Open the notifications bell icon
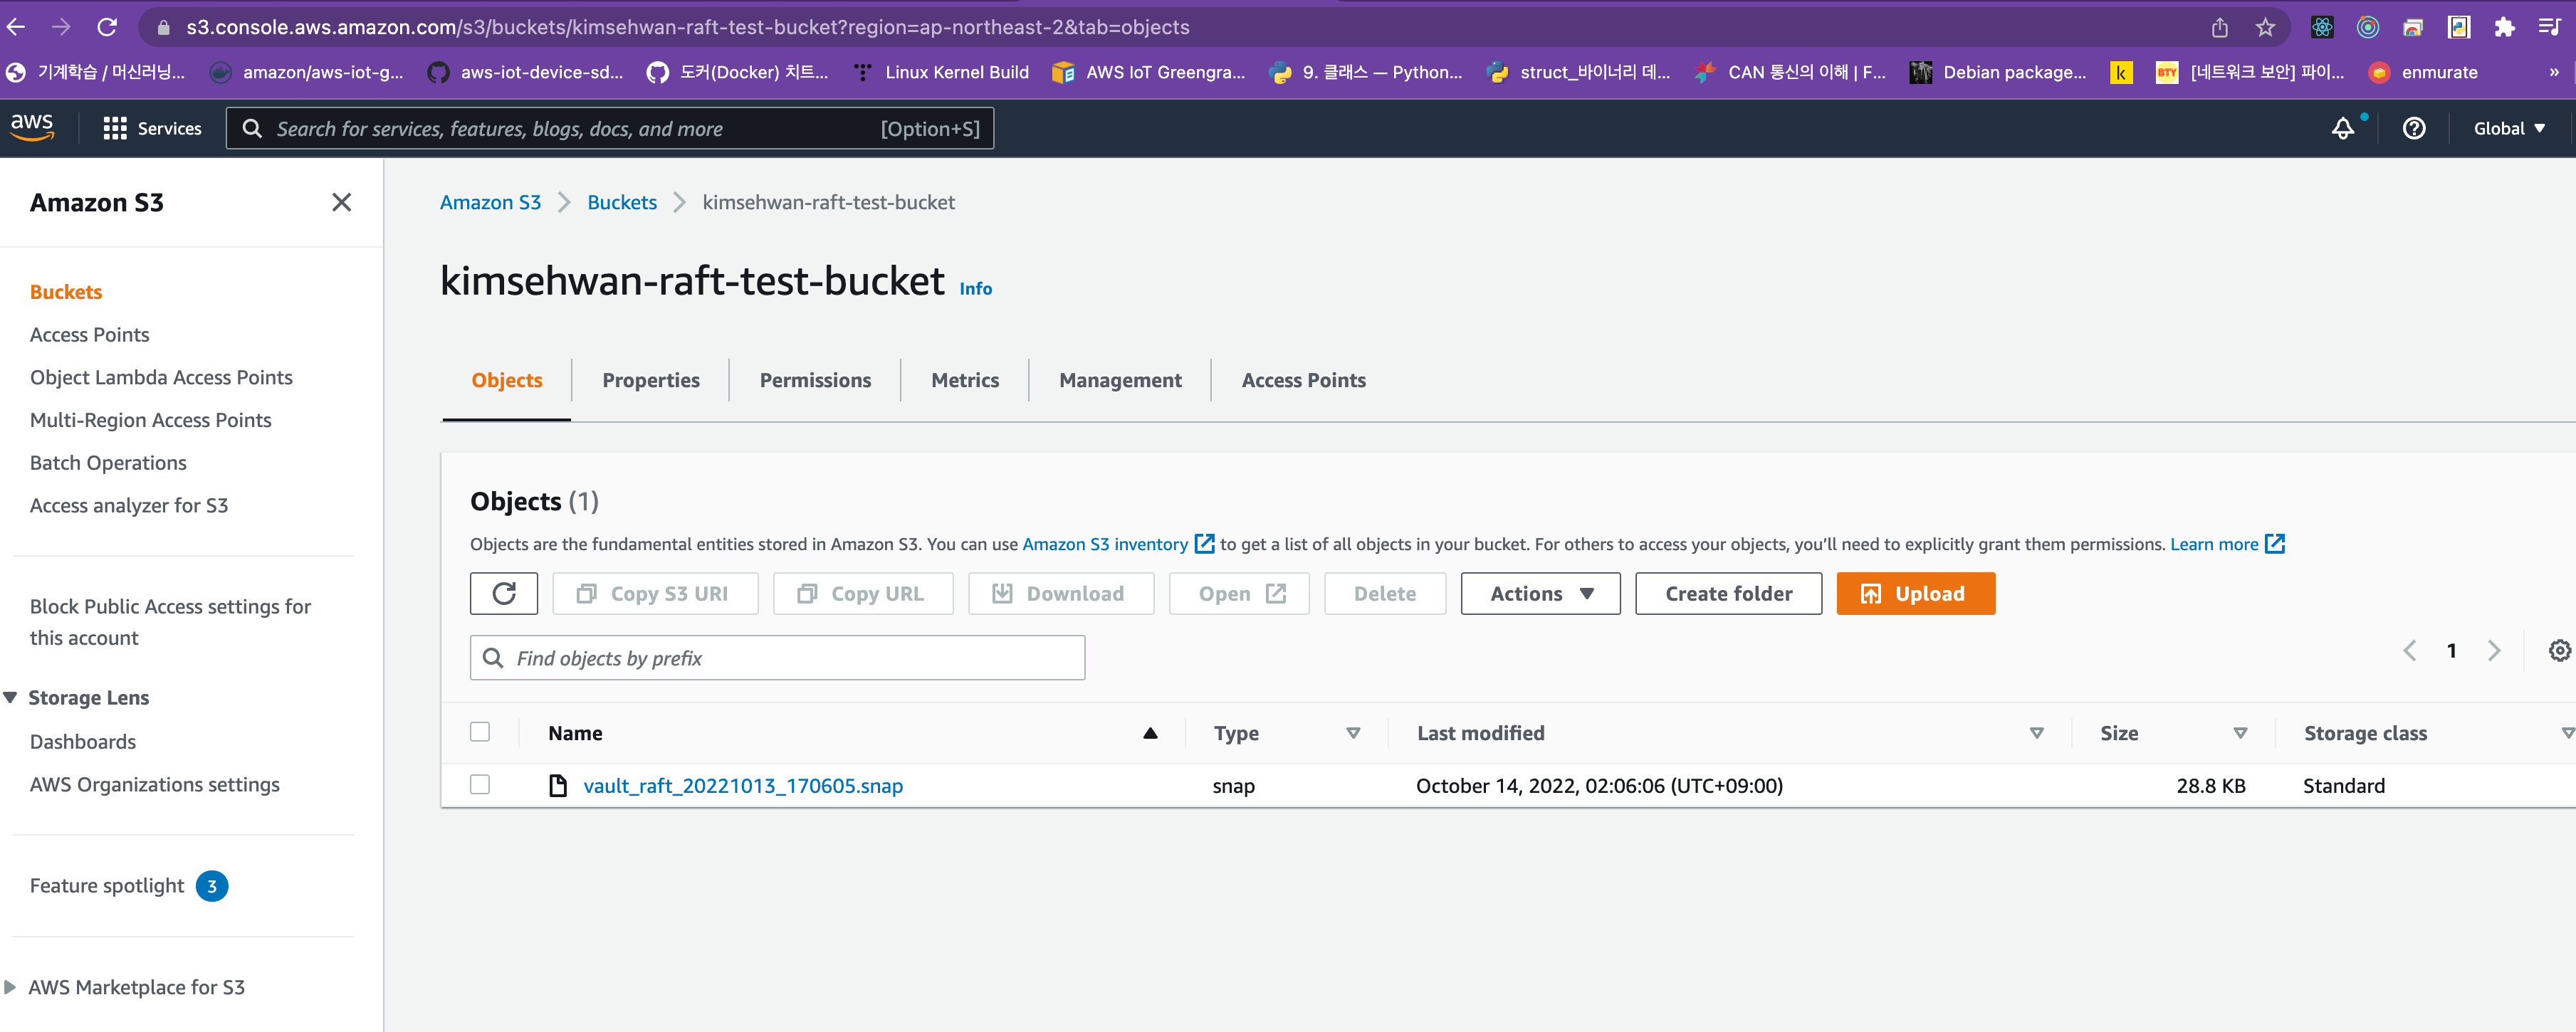 pyautogui.click(x=2342, y=128)
